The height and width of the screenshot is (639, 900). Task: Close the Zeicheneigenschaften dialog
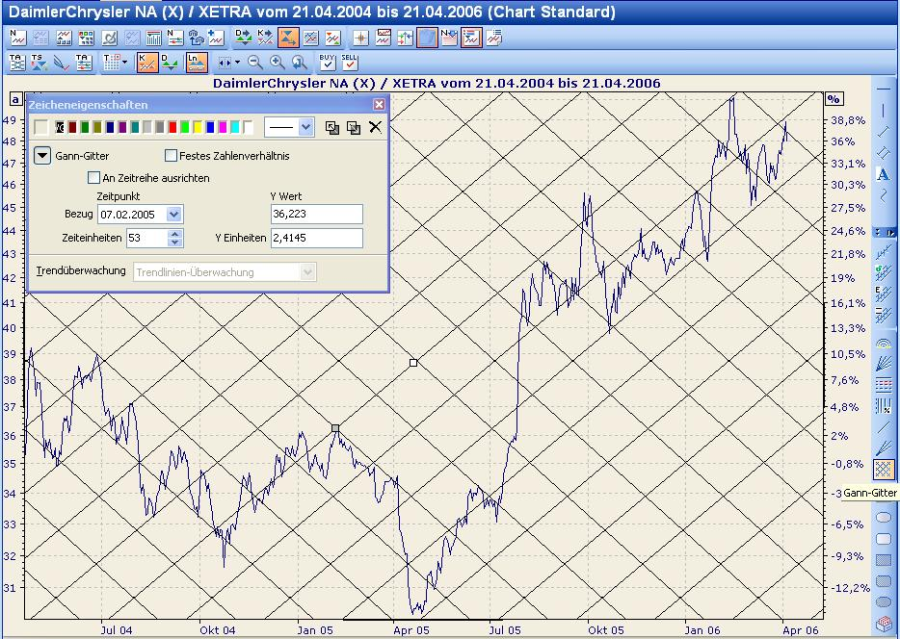(379, 104)
